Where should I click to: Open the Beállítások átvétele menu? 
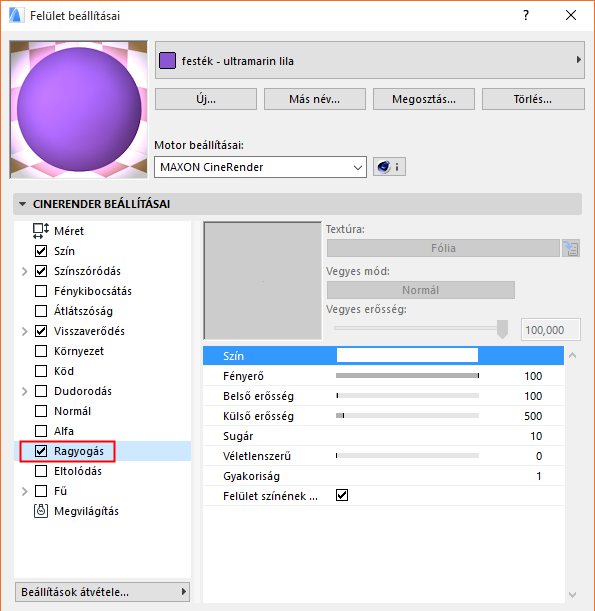coord(102,592)
